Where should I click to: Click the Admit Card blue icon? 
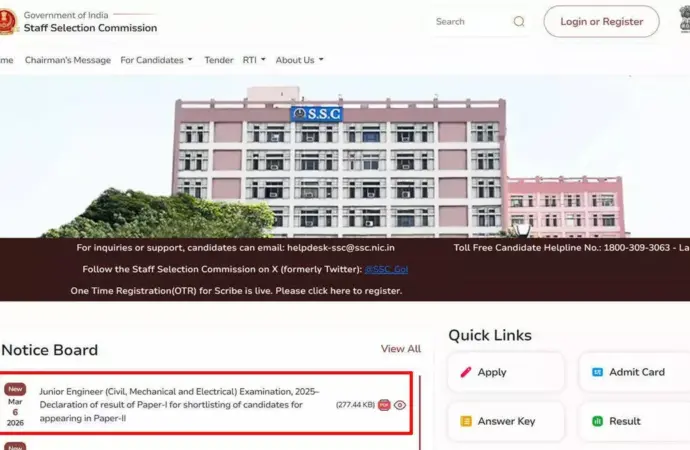597,372
